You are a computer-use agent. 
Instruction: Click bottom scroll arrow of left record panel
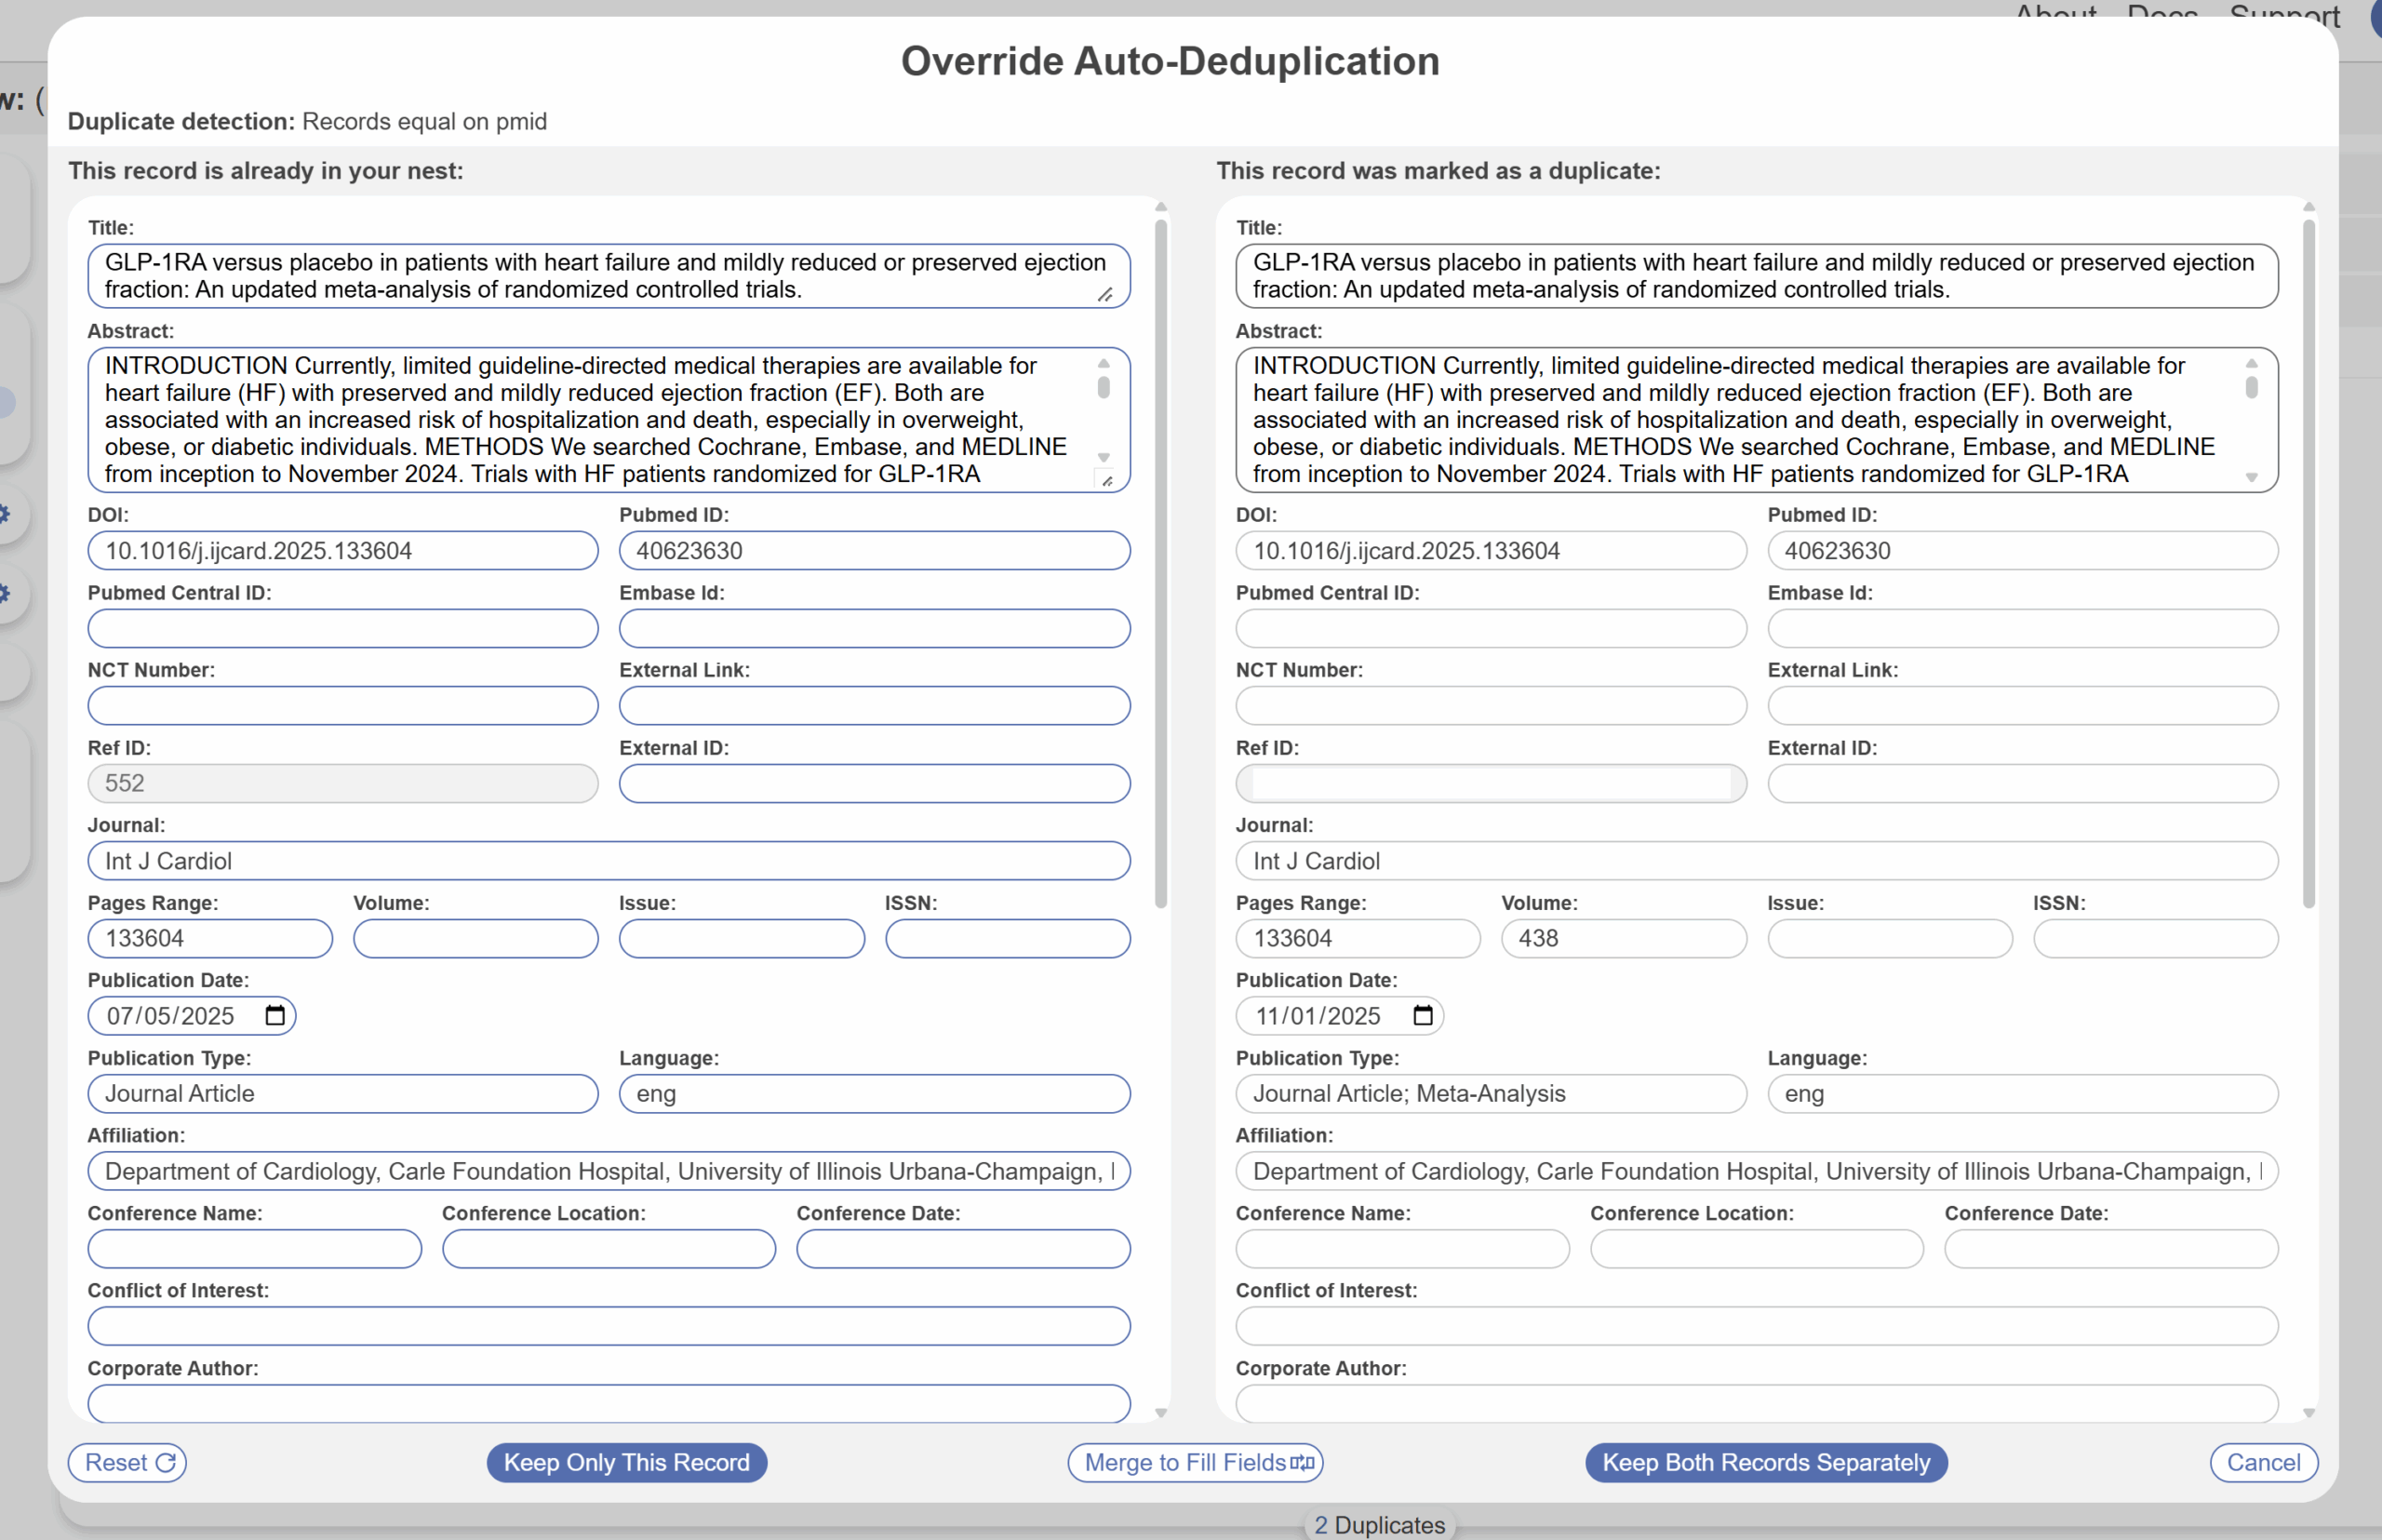(x=1161, y=1412)
